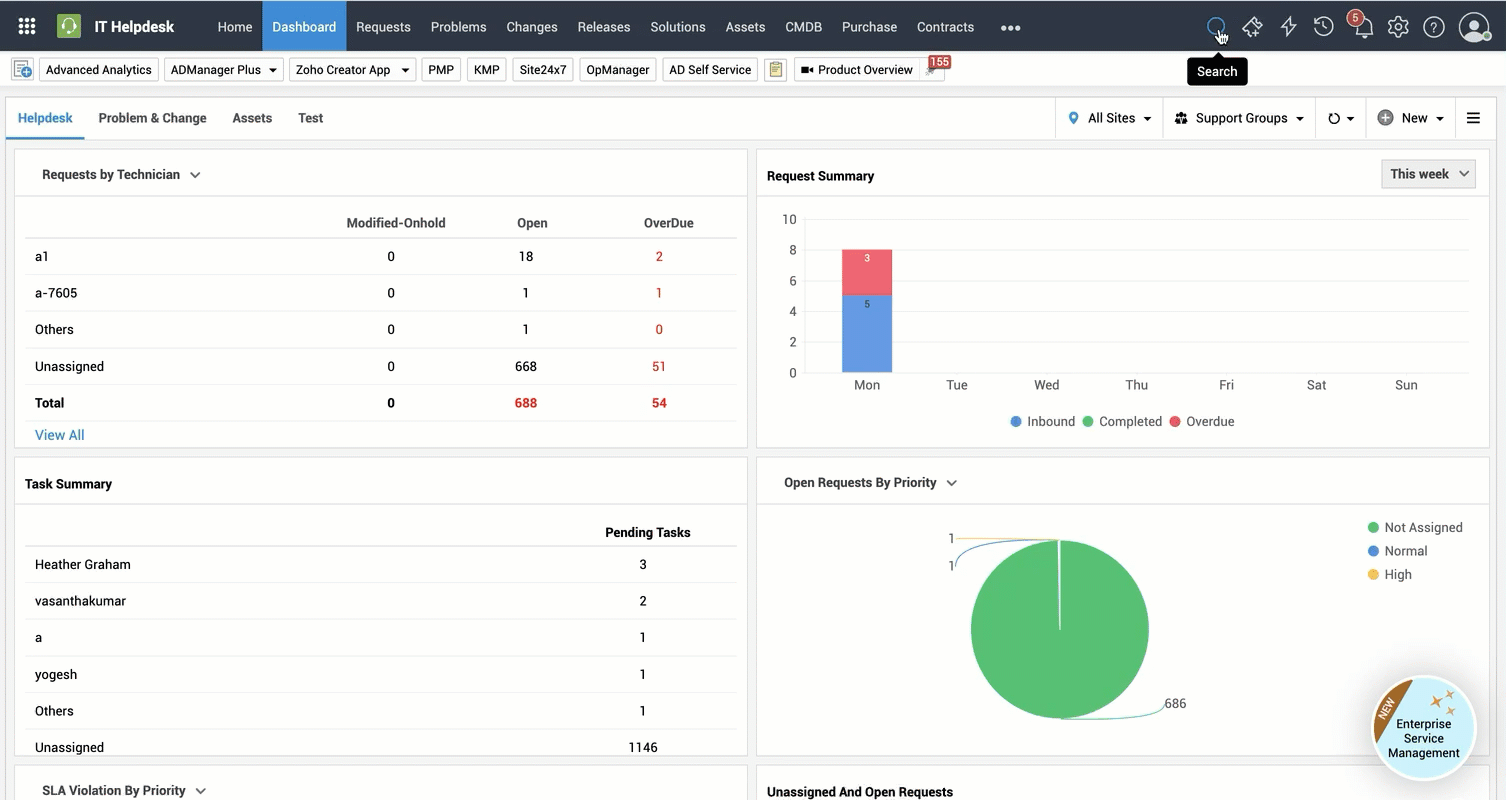This screenshot has height=800, width=1506.
Task: Open the Search icon in header
Action: point(1215,27)
